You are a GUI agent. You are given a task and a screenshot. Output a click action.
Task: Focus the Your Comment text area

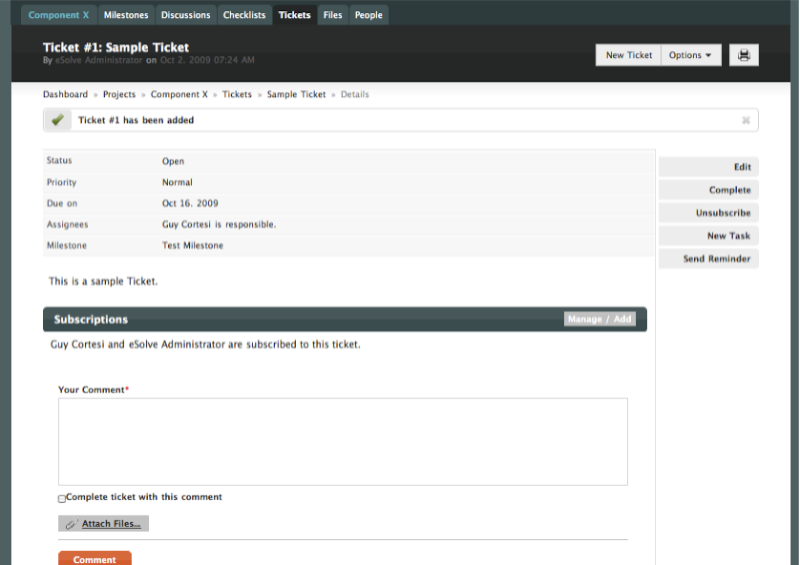tap(343, 442)
